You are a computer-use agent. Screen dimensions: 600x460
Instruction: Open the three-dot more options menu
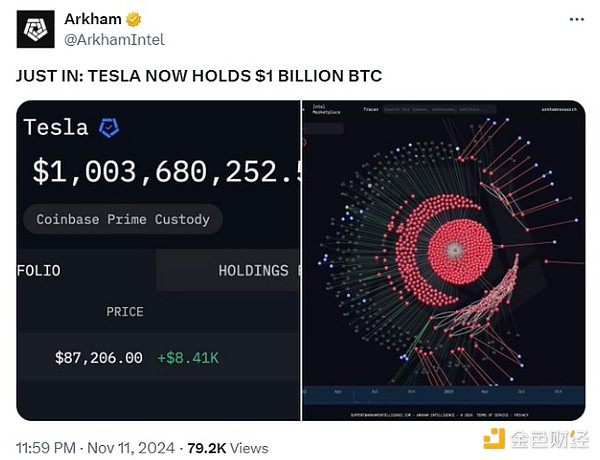coord(577,19)
